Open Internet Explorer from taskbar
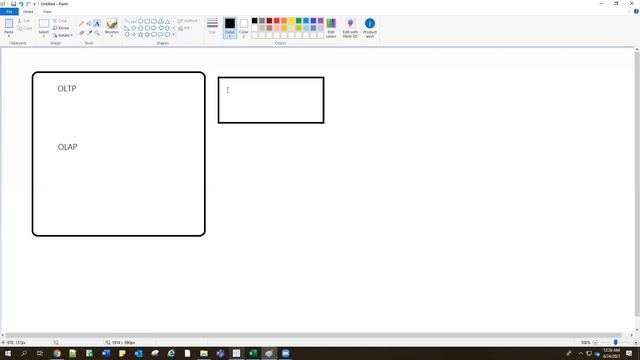 click(x=171, y=353)
